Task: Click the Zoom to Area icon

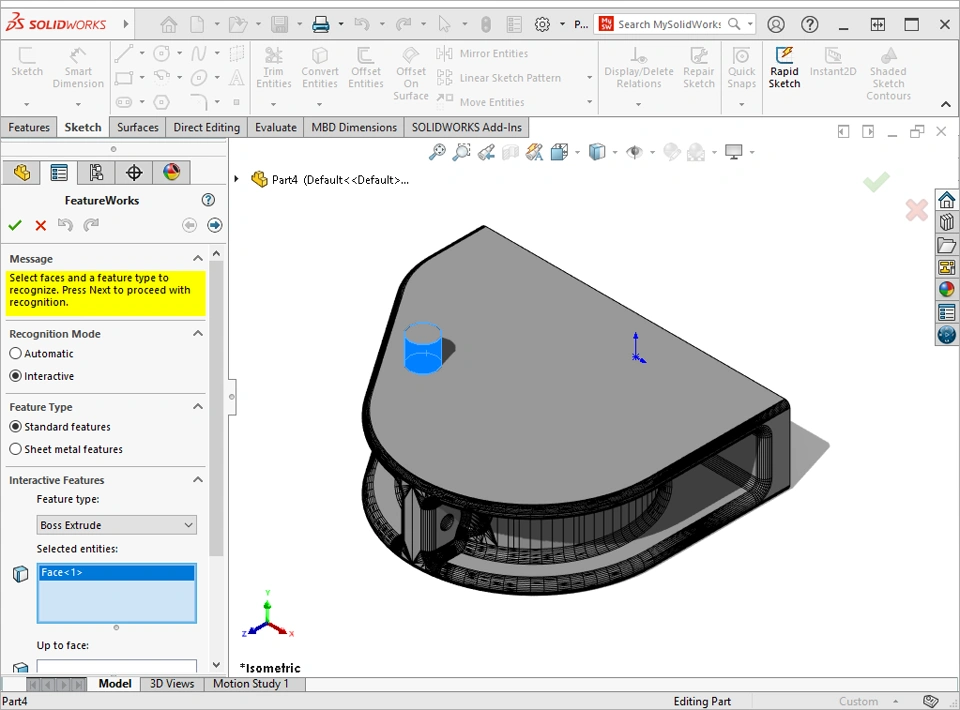Action: [x=462, y=152]
